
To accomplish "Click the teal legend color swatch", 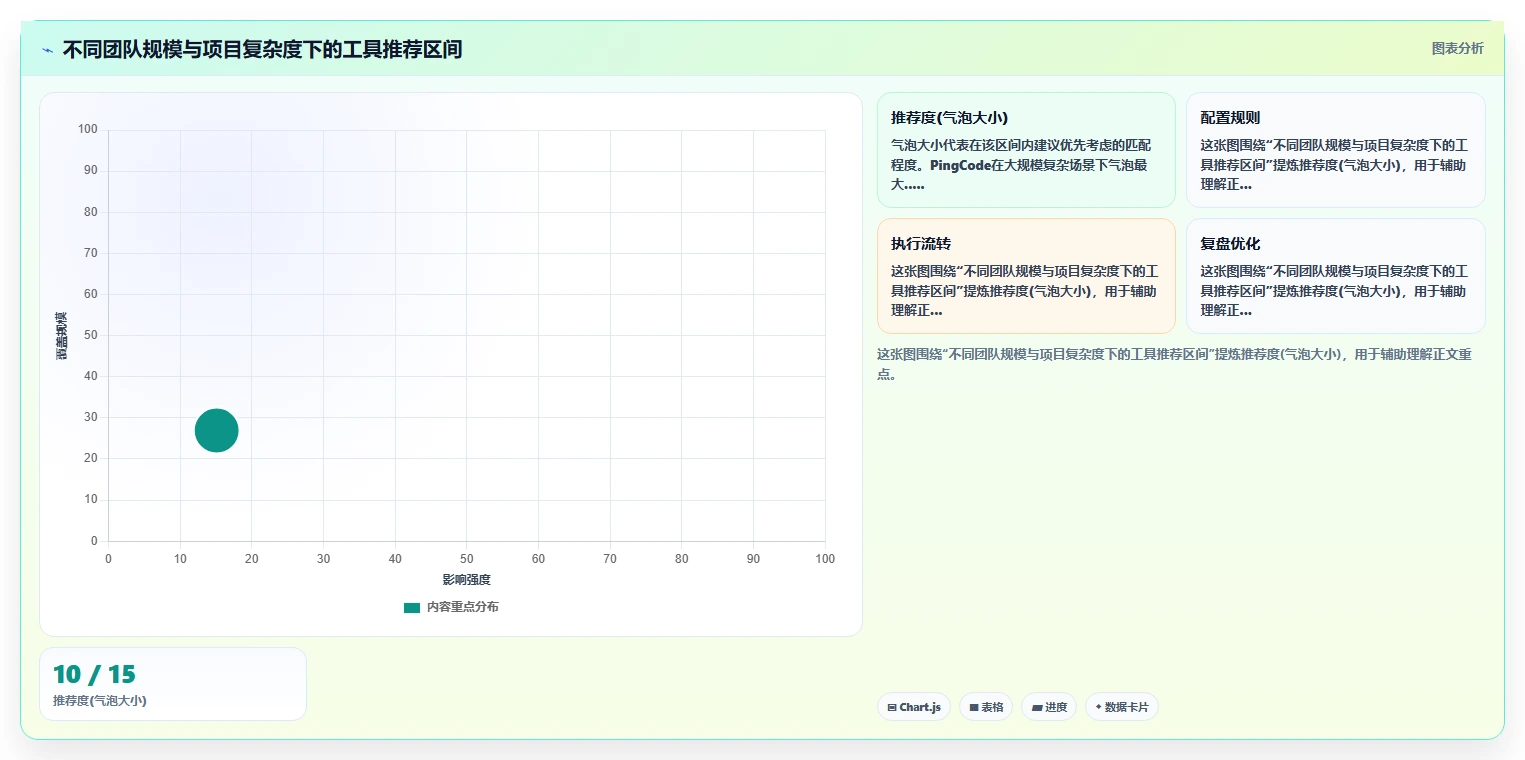I will 412,607.
